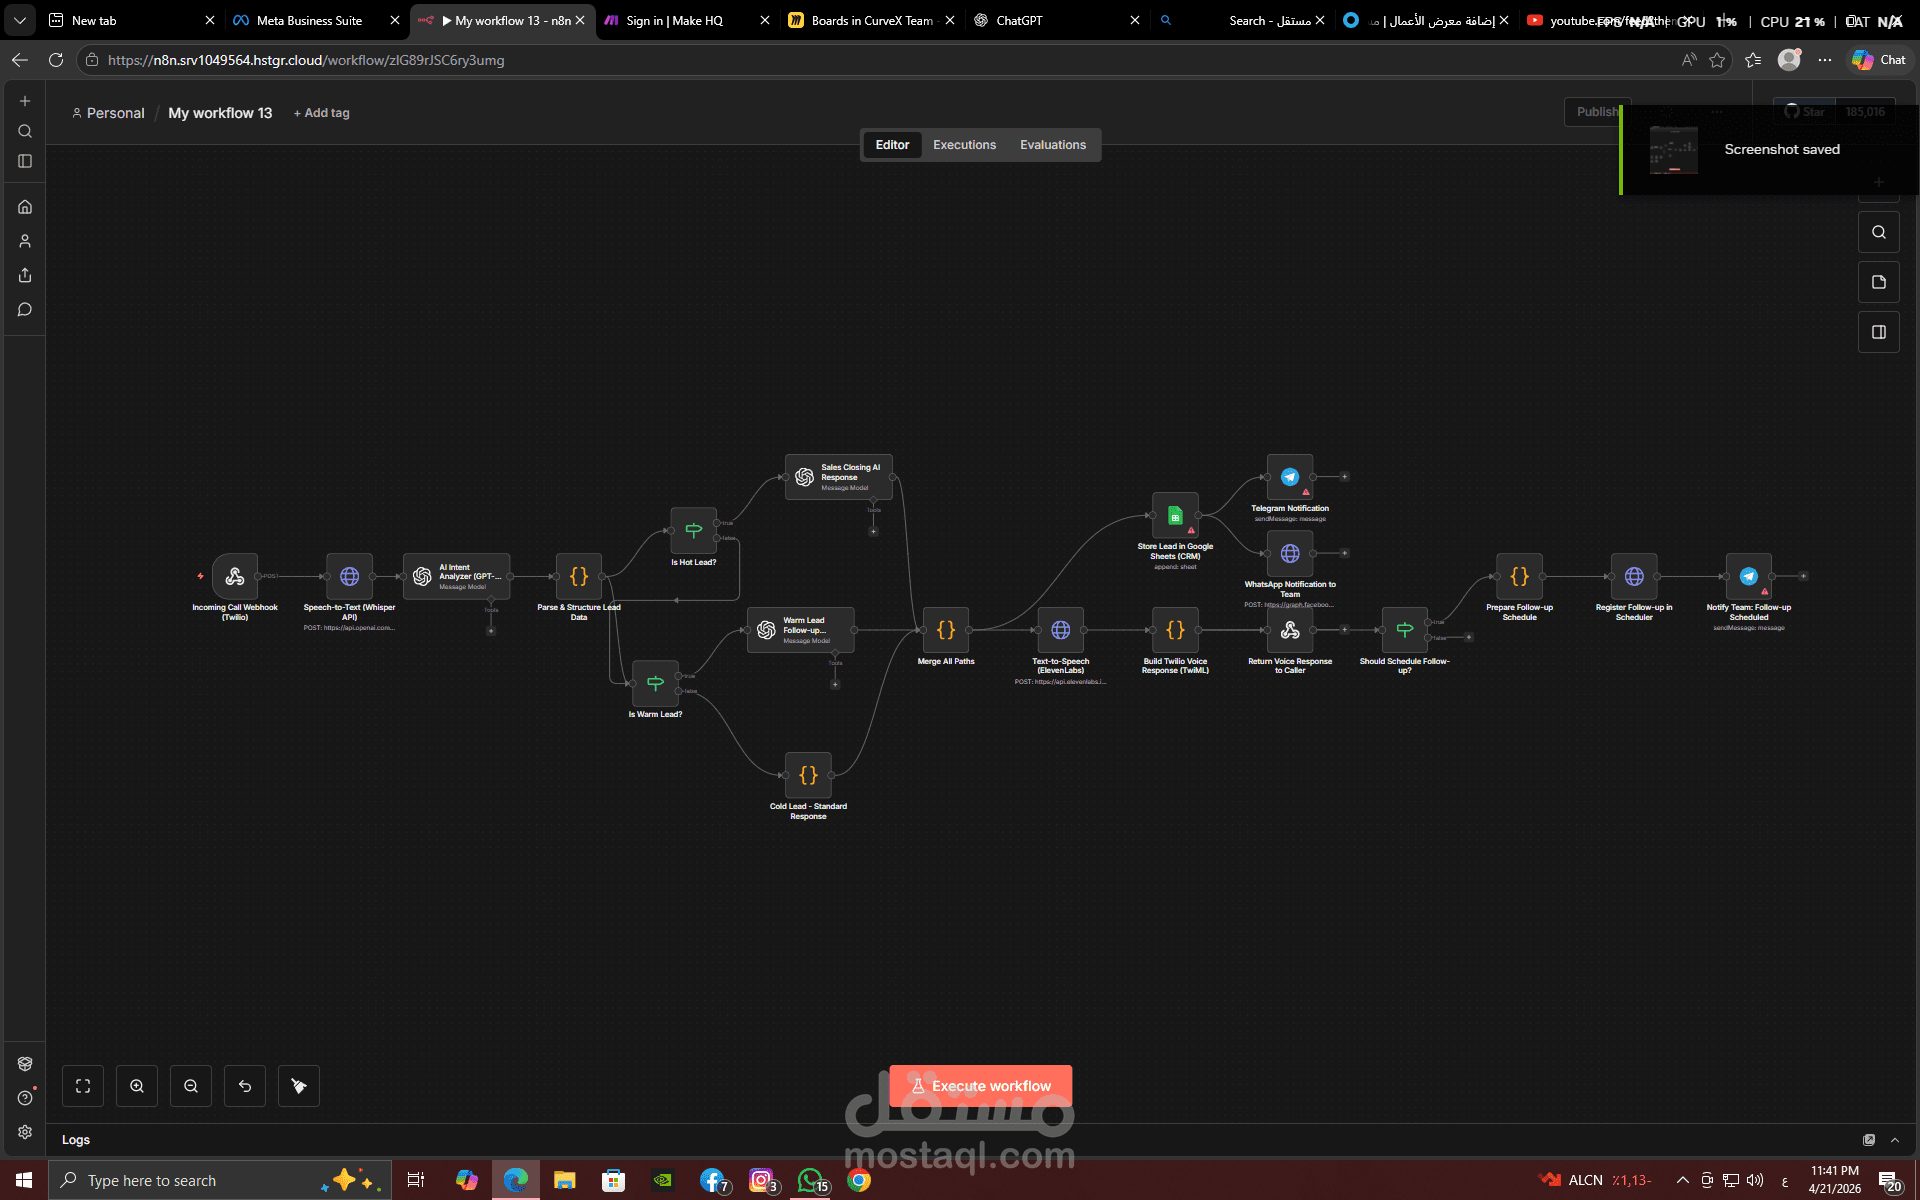Select the Telegram Notification node
Viewport: 1920px width, 1200px height.
1290,477
